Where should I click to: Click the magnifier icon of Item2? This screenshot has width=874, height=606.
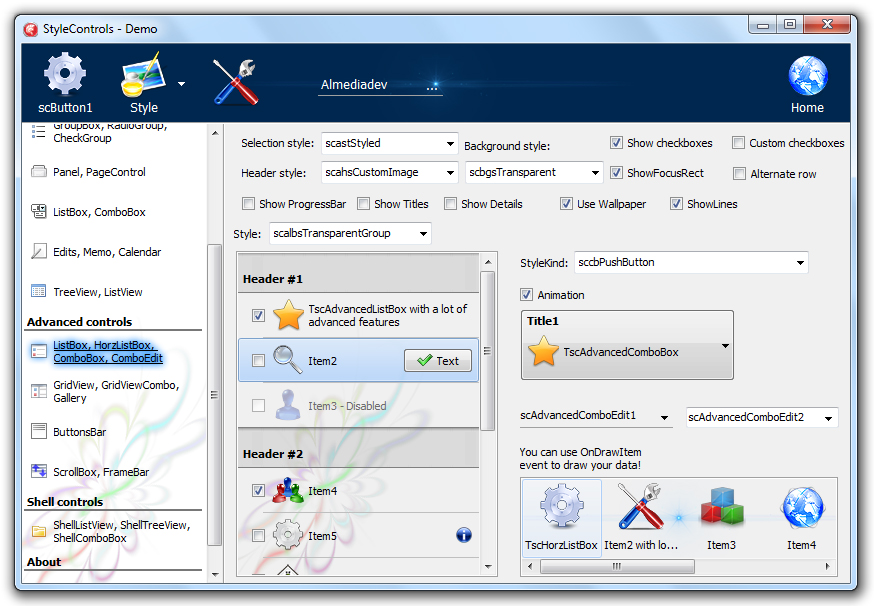[287, 360]
